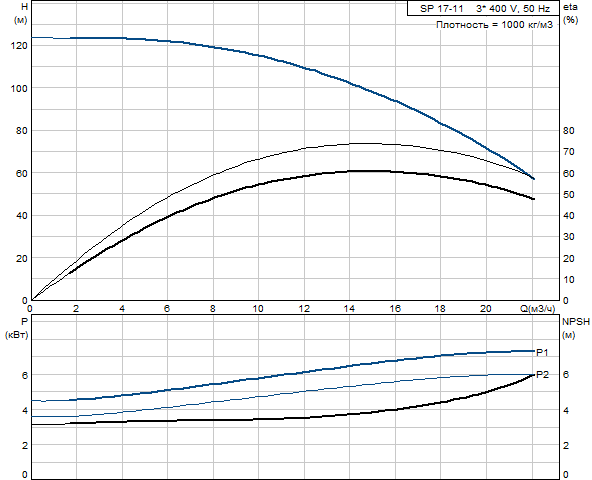592x480 pixels.
Task: Click the 20 tick on the flow axis
Action: (x=486, y=309)
